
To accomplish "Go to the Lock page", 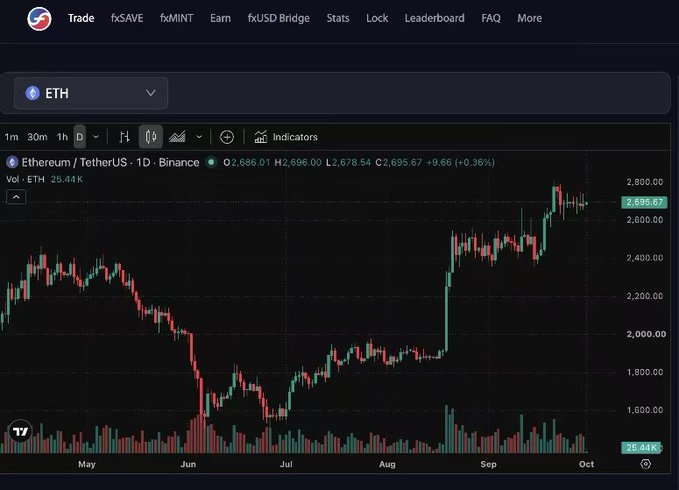I will tap(377, 18).
